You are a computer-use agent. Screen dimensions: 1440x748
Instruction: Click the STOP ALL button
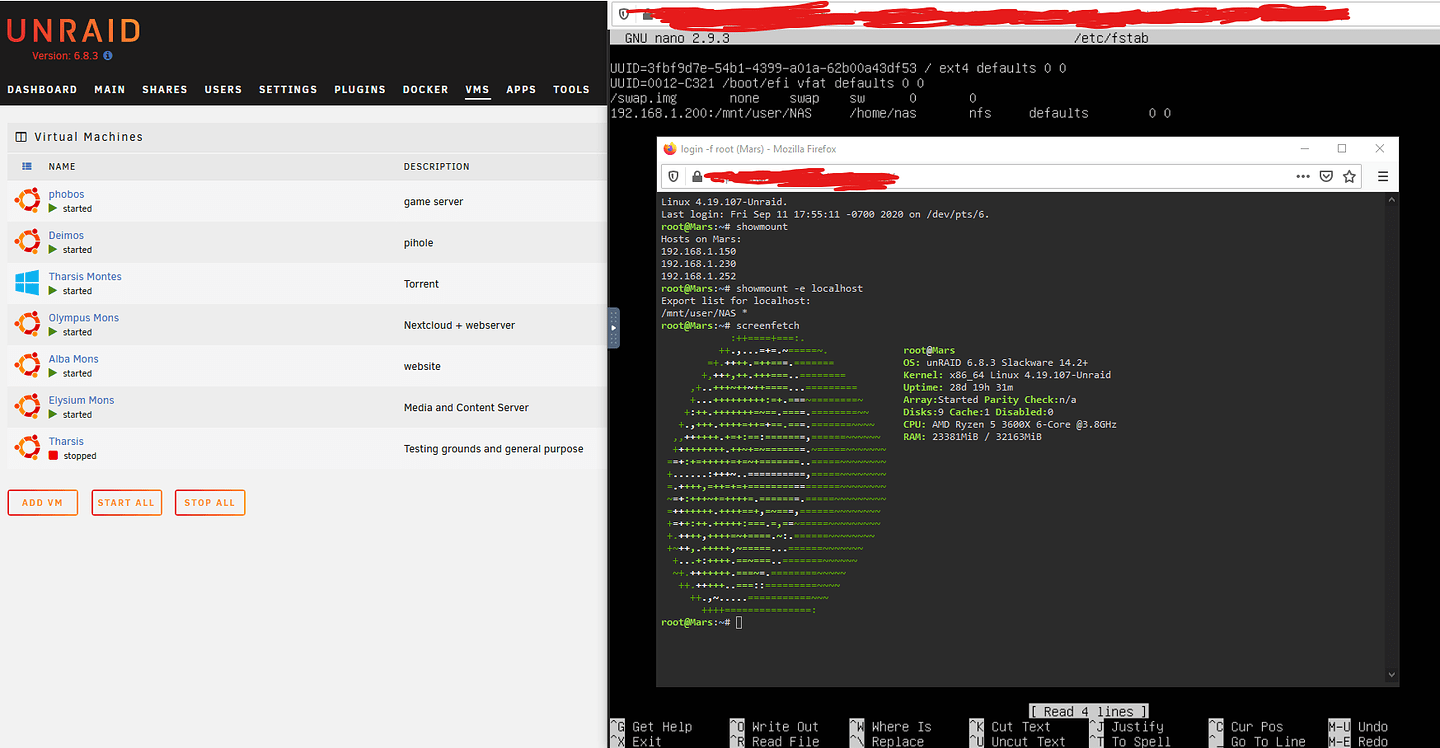[210, 502]
